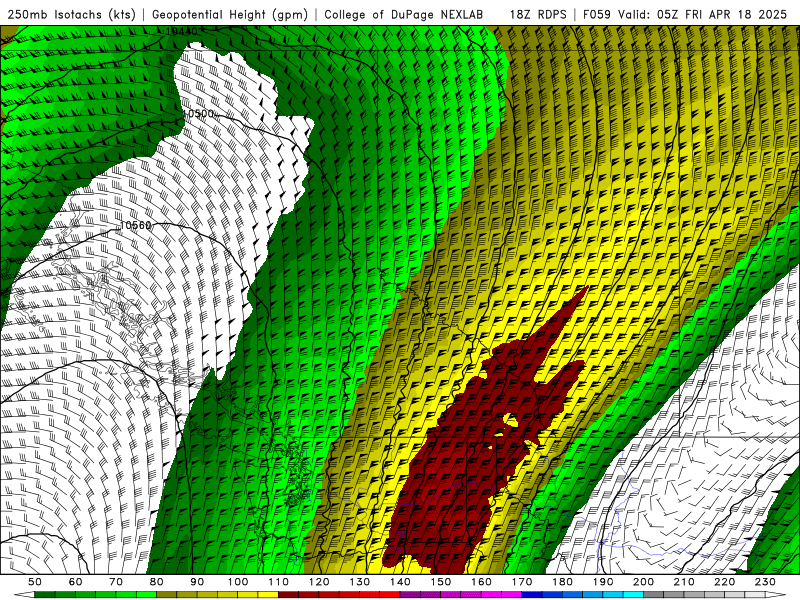800x600 pixels.
Task: Click the 190 value on the color scale
Action: 603,582
